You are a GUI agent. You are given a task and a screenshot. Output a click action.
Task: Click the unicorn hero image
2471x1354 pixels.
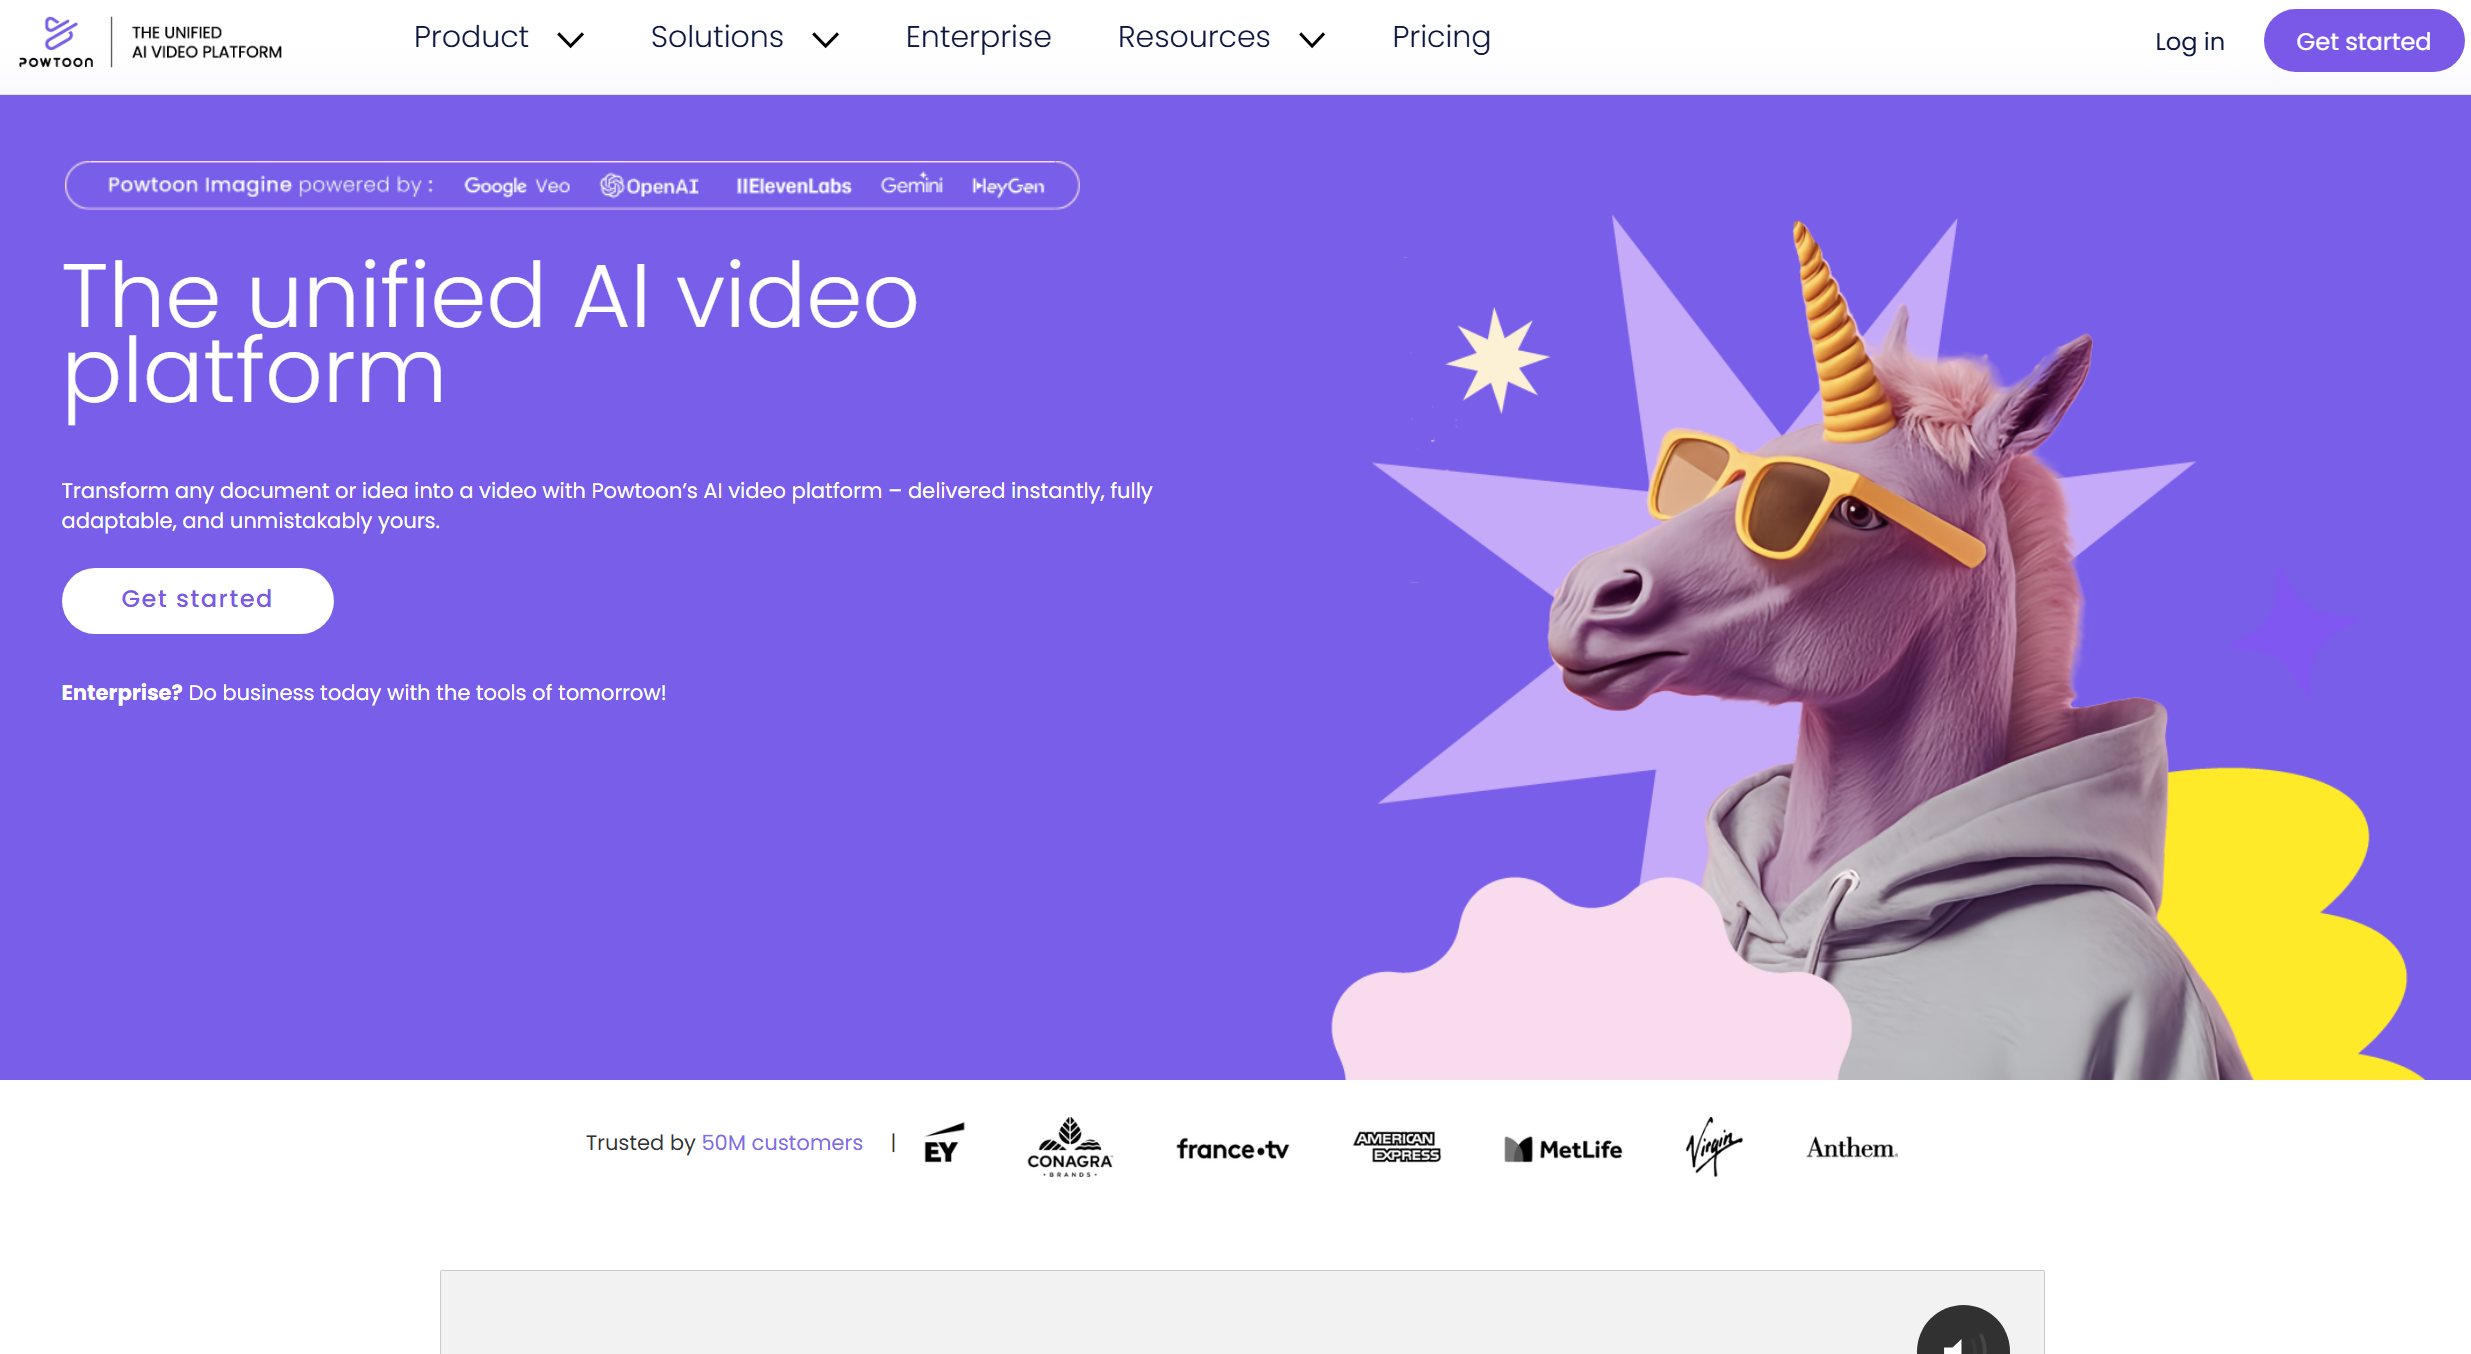pos(1870,650)
